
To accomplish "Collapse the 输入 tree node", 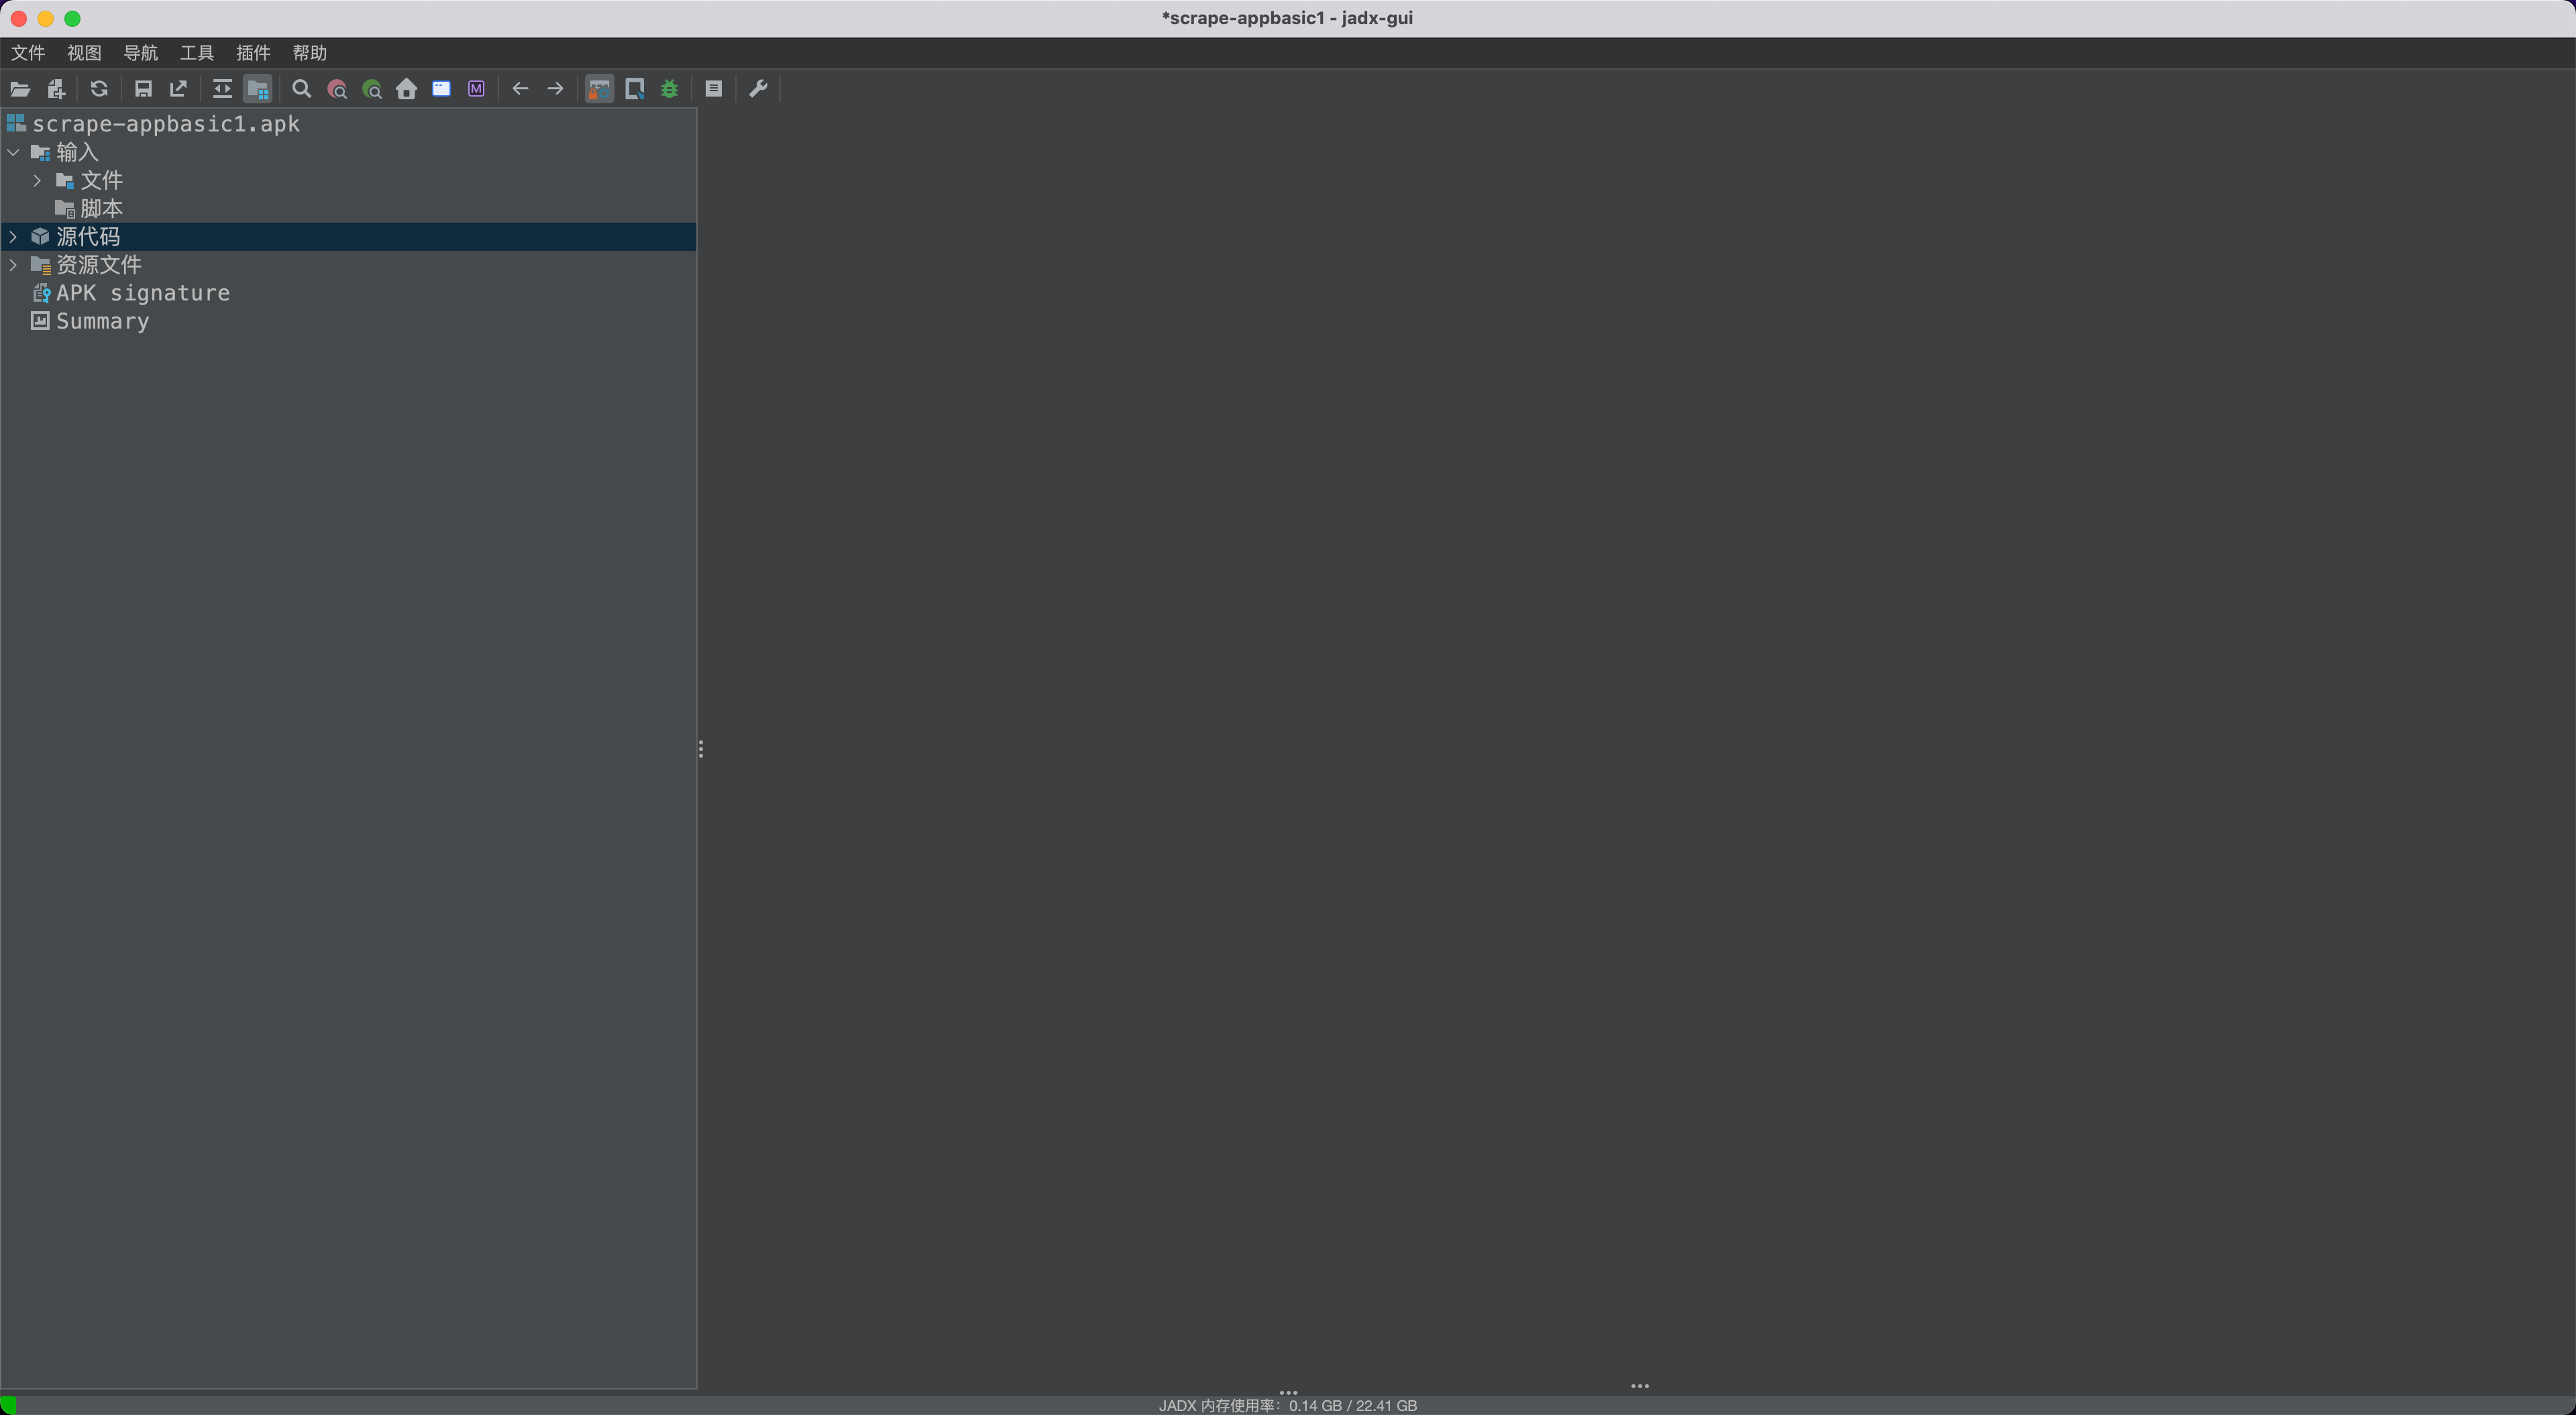I will pyautogui.click(x=13, y=153).
